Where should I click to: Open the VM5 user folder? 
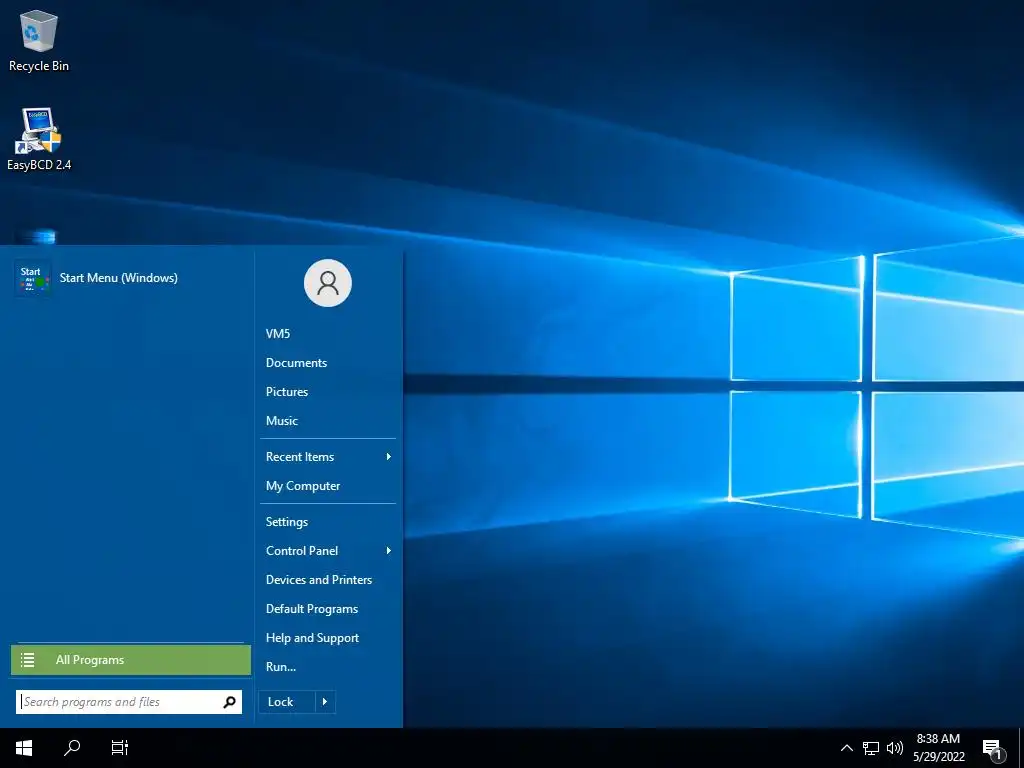278,334
